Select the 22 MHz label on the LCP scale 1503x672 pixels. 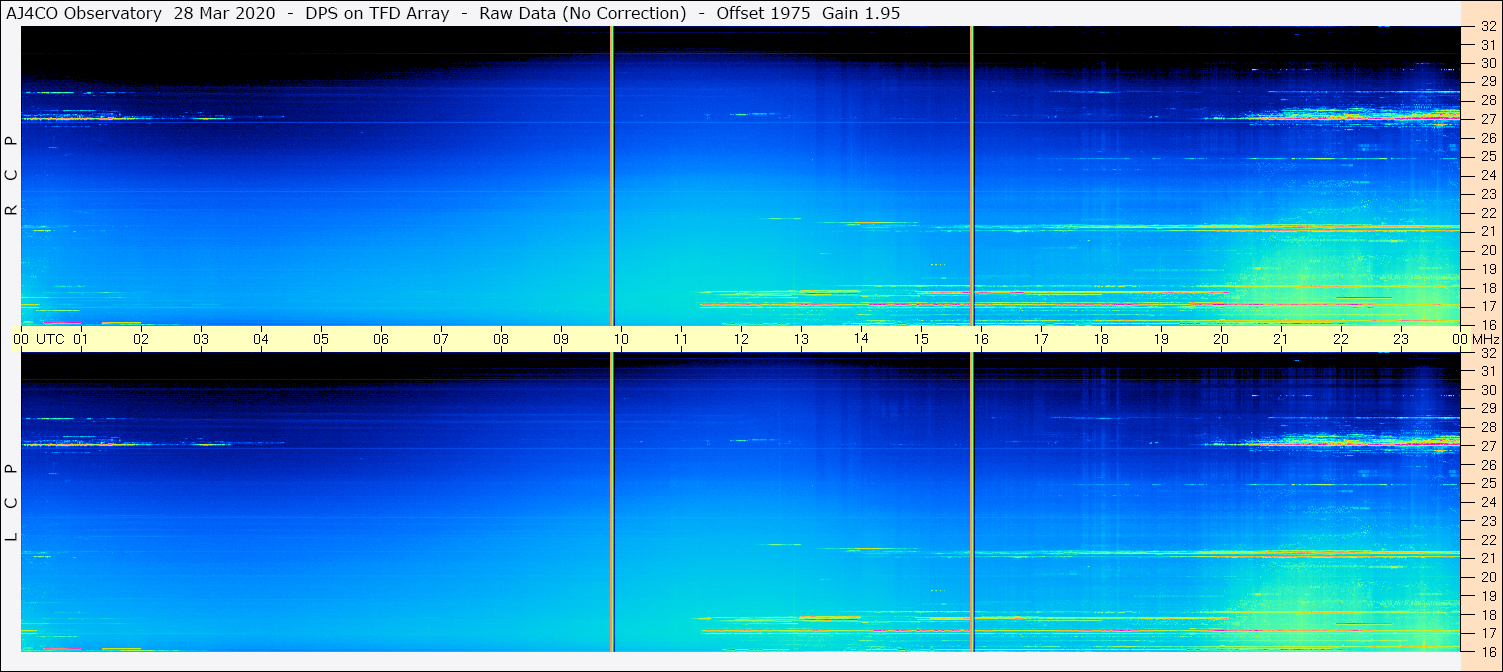point(1488,540)
